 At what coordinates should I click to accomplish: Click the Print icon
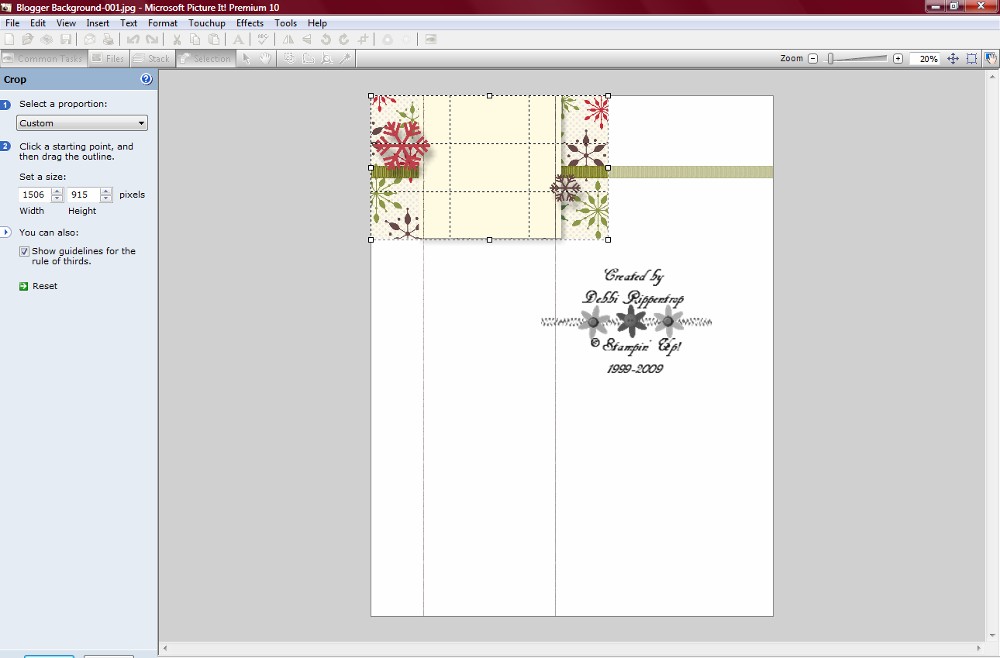tap(108, 40)
